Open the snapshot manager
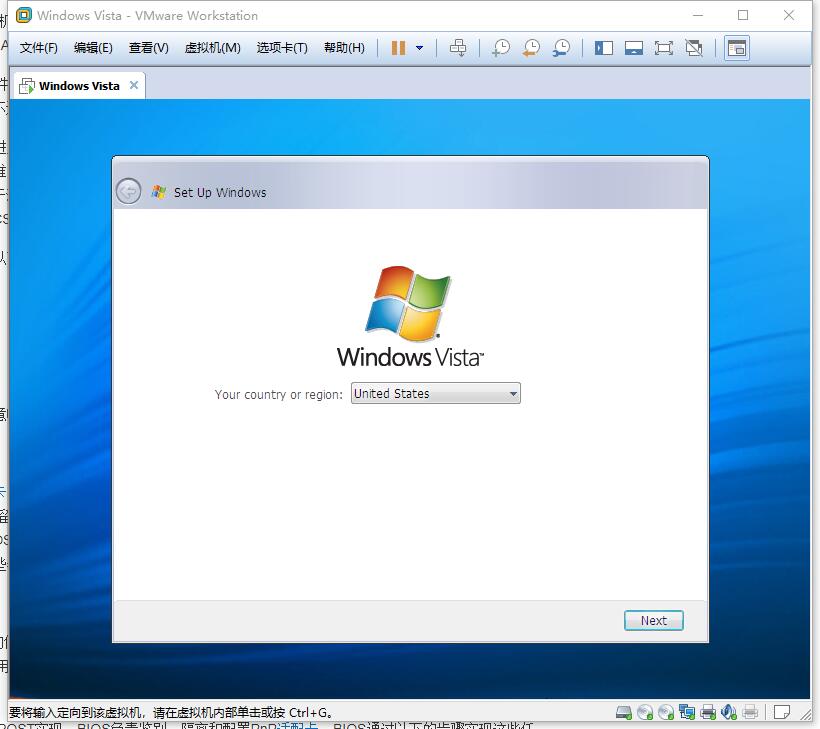This screenshot has width=820, height=729. coord(562,48)
